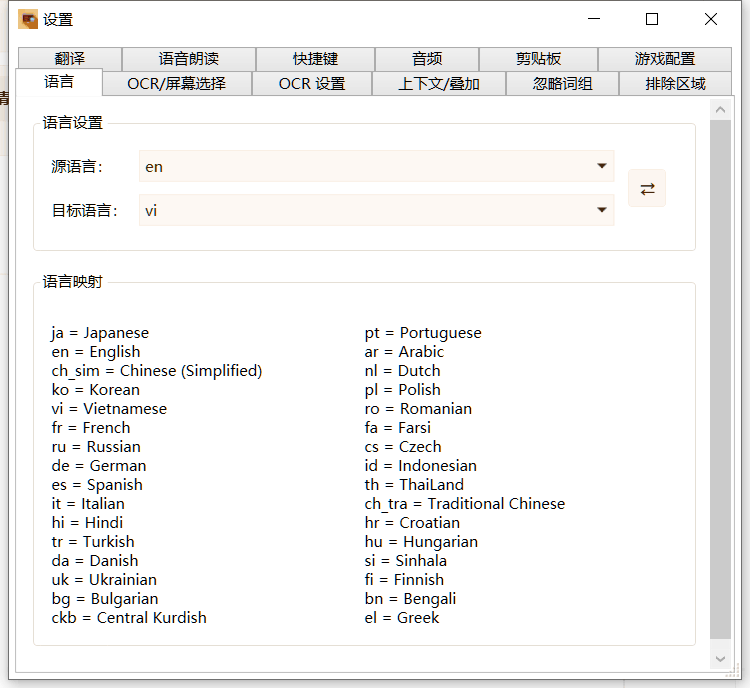Click 'si = Sinhala' mapping text
Screen dimensions: 750x688
click(x=406, y=561)
